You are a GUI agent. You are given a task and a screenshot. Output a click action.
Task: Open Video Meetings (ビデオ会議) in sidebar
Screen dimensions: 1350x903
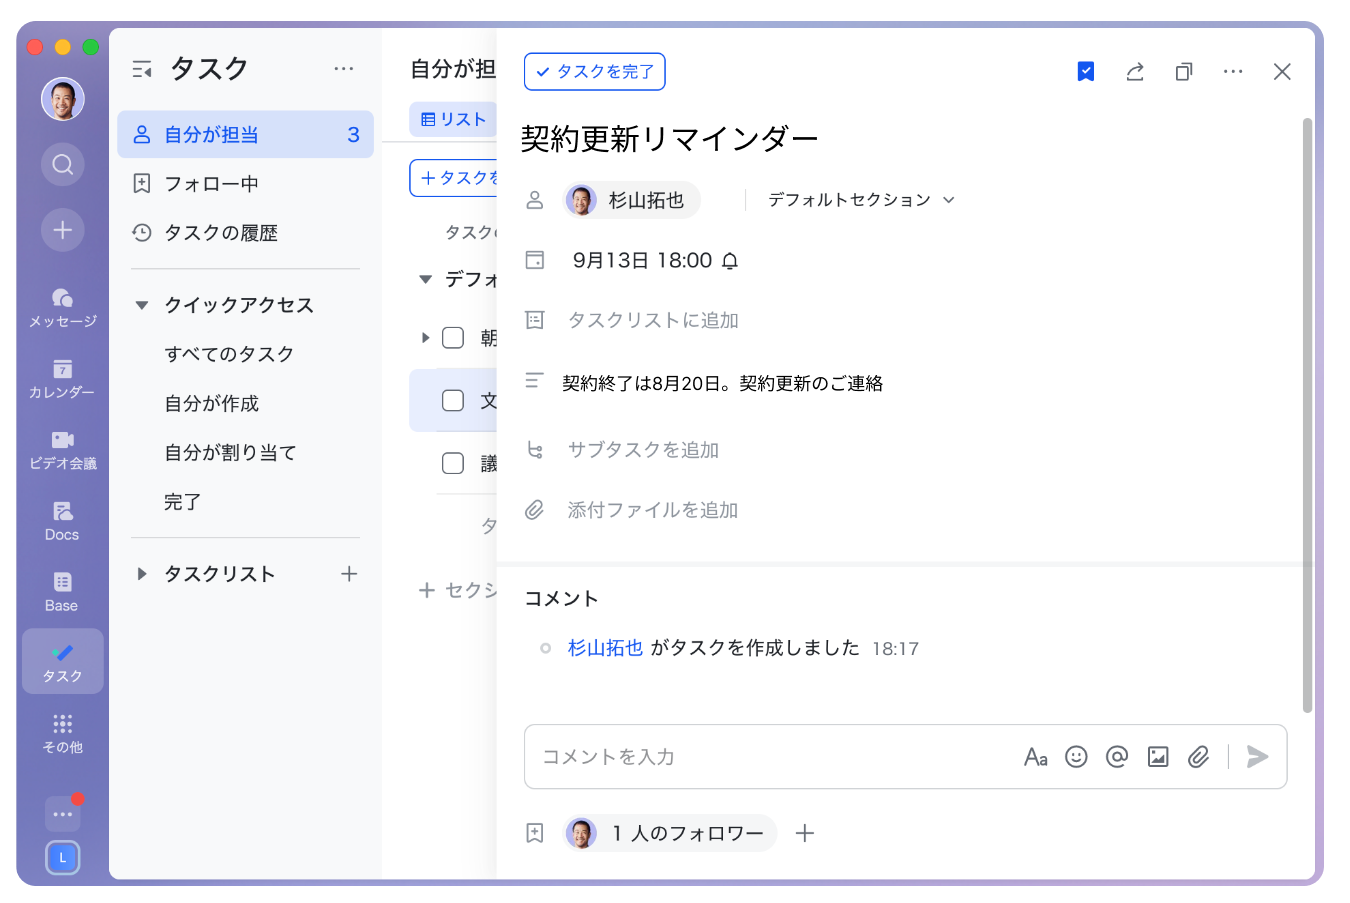[x=62, y=449]
